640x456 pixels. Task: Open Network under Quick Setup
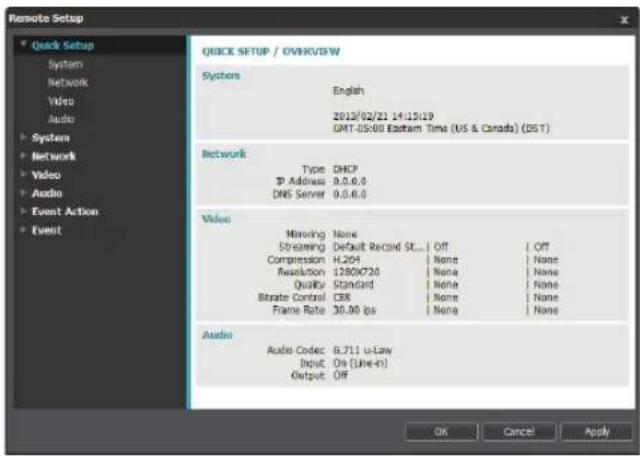click(68, 82)
